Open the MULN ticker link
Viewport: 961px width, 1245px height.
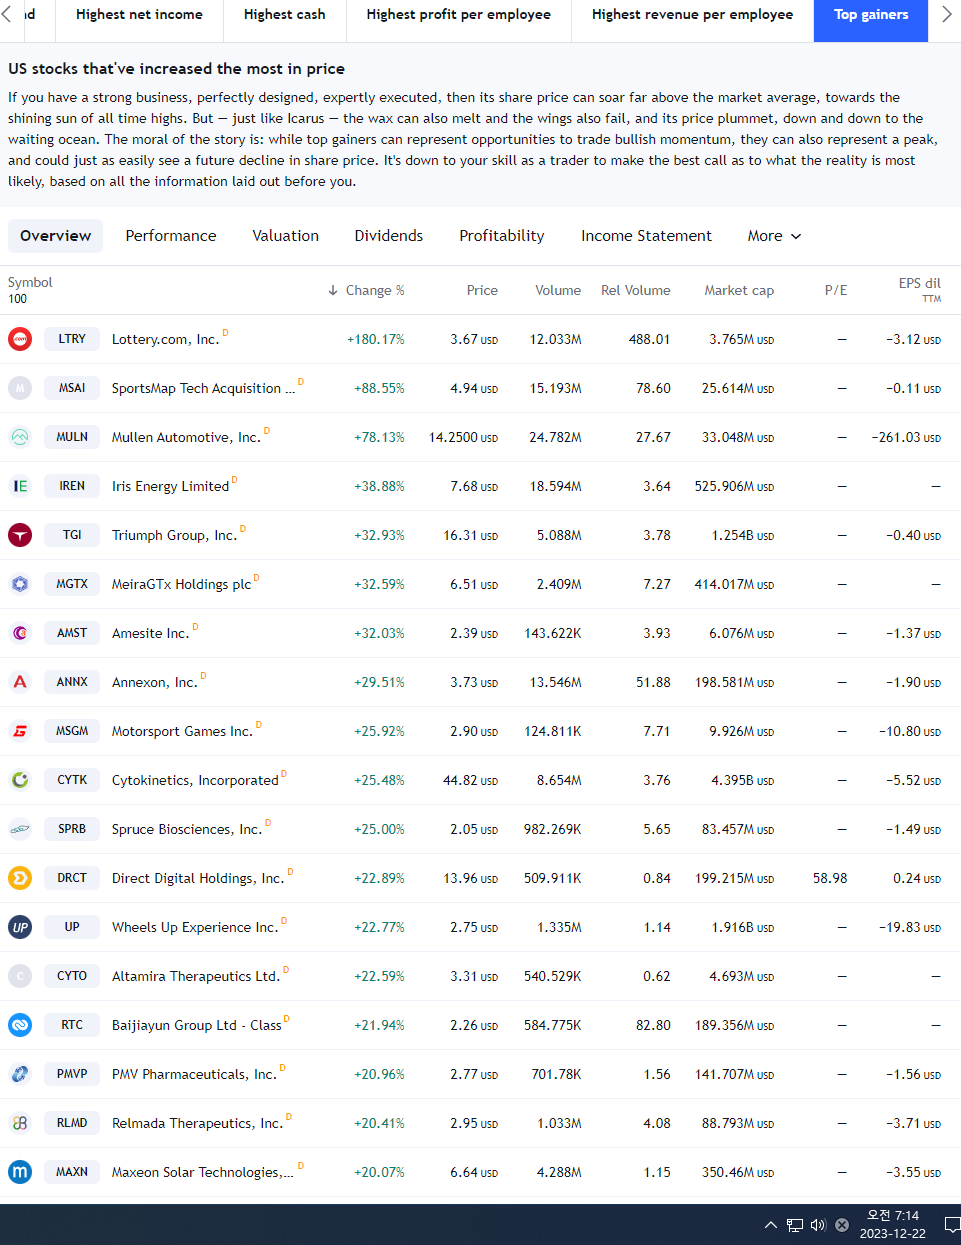click(x=72, y=437)
